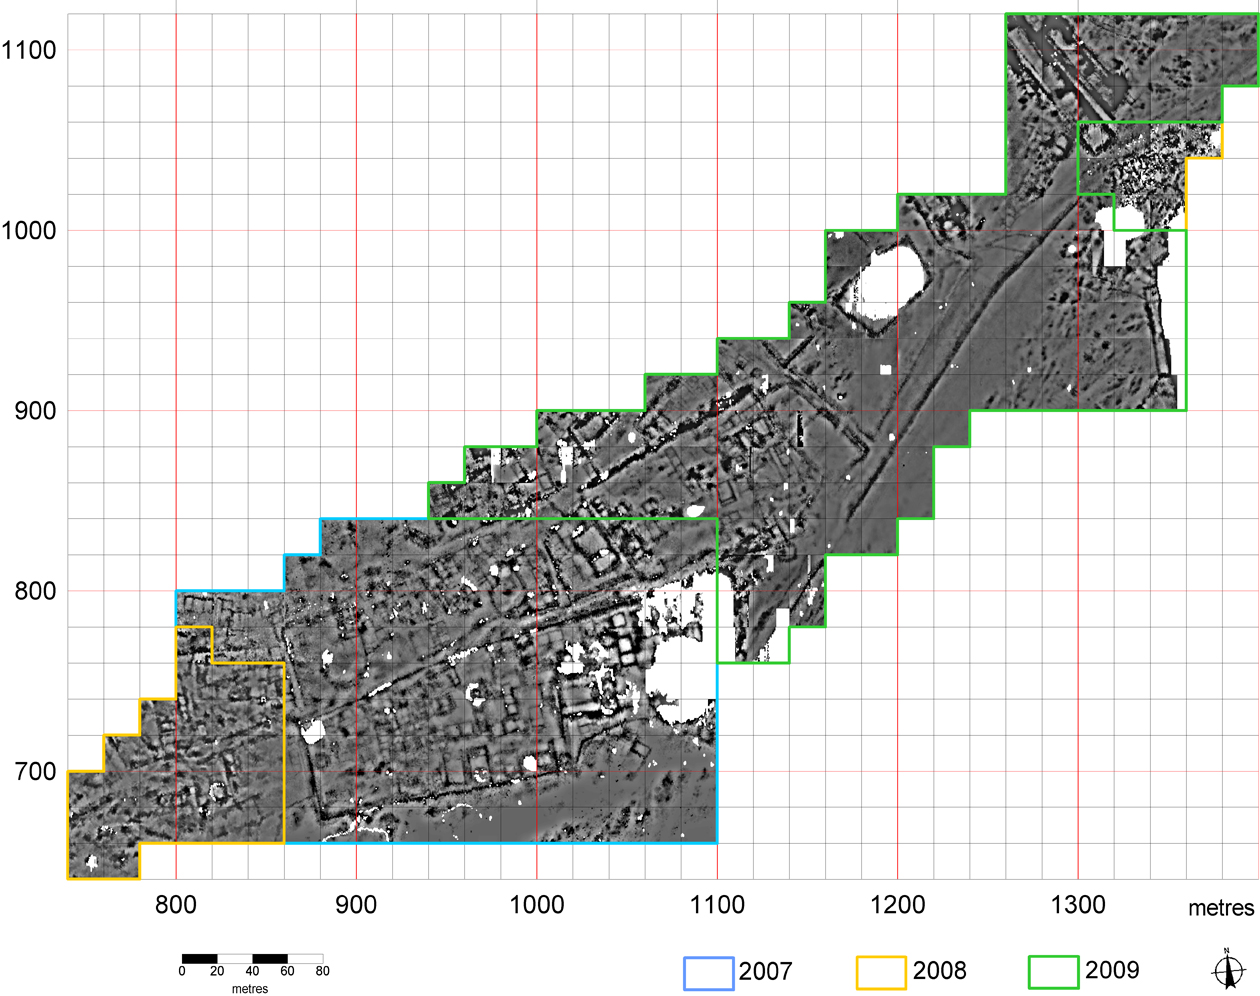The image size is (1260, 996).
Task: Click the 2009 legend label text
Action: pos(1112,970)
